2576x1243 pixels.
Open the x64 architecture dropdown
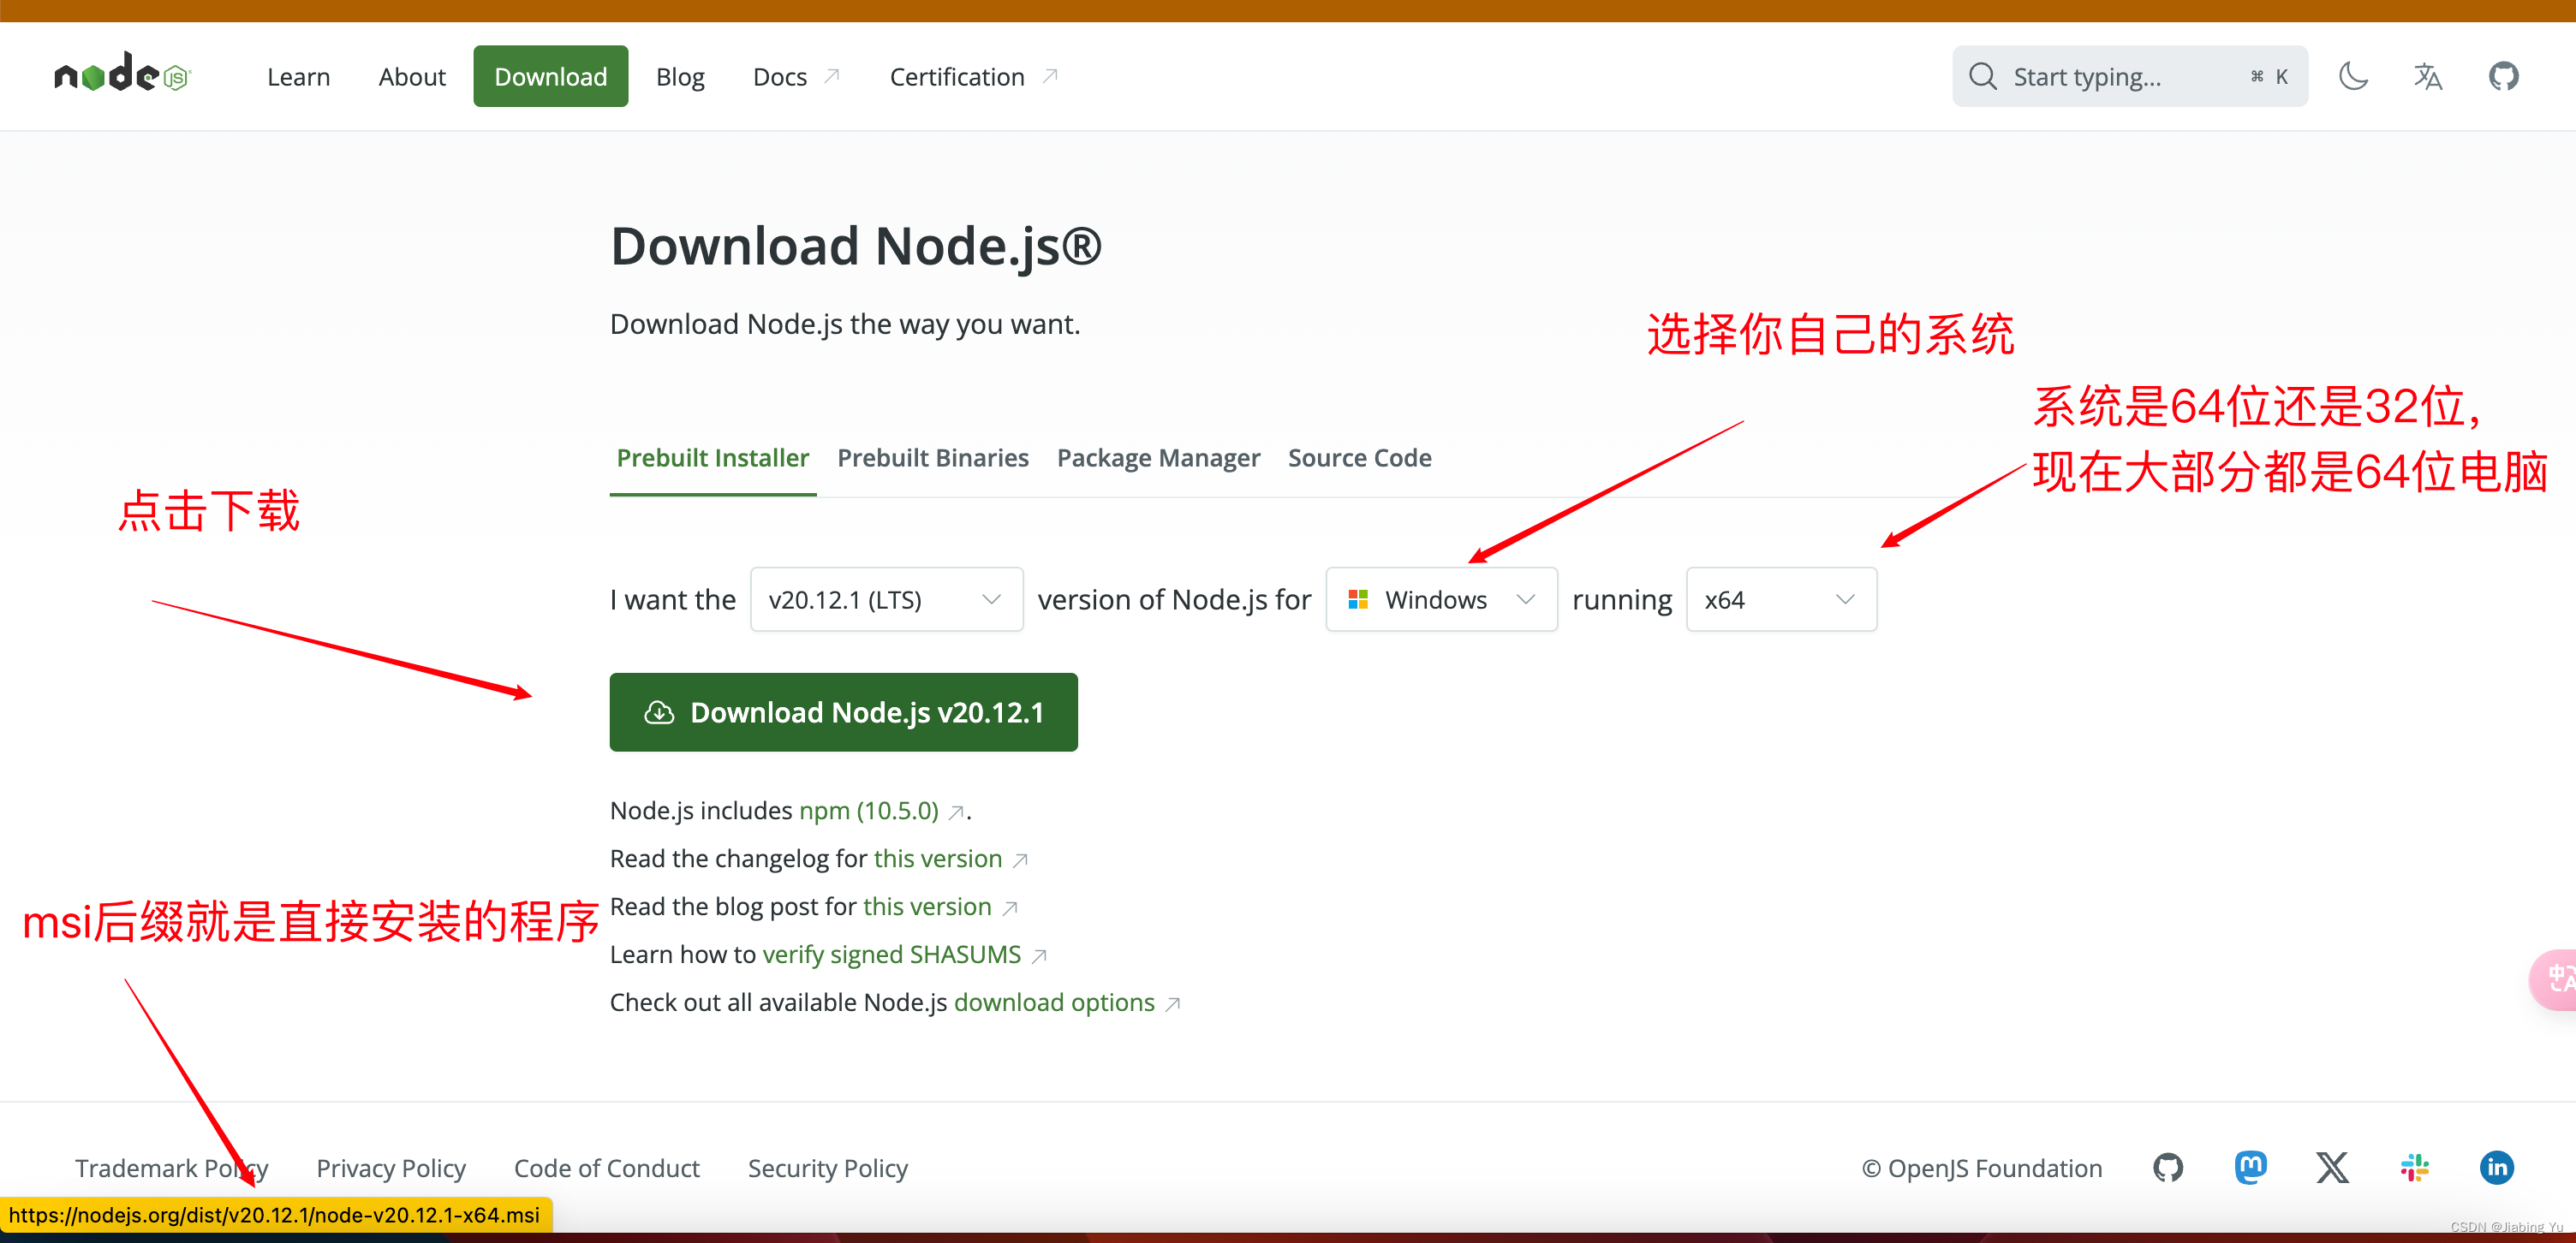pyautogui.click(x=1781, y=599)
